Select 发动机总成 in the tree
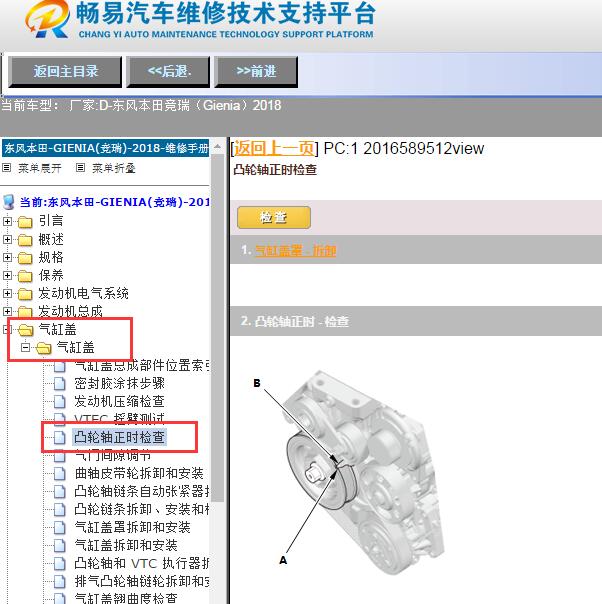Screen dimensions: 602x604 pyautogui.click(x=70, y=311)
